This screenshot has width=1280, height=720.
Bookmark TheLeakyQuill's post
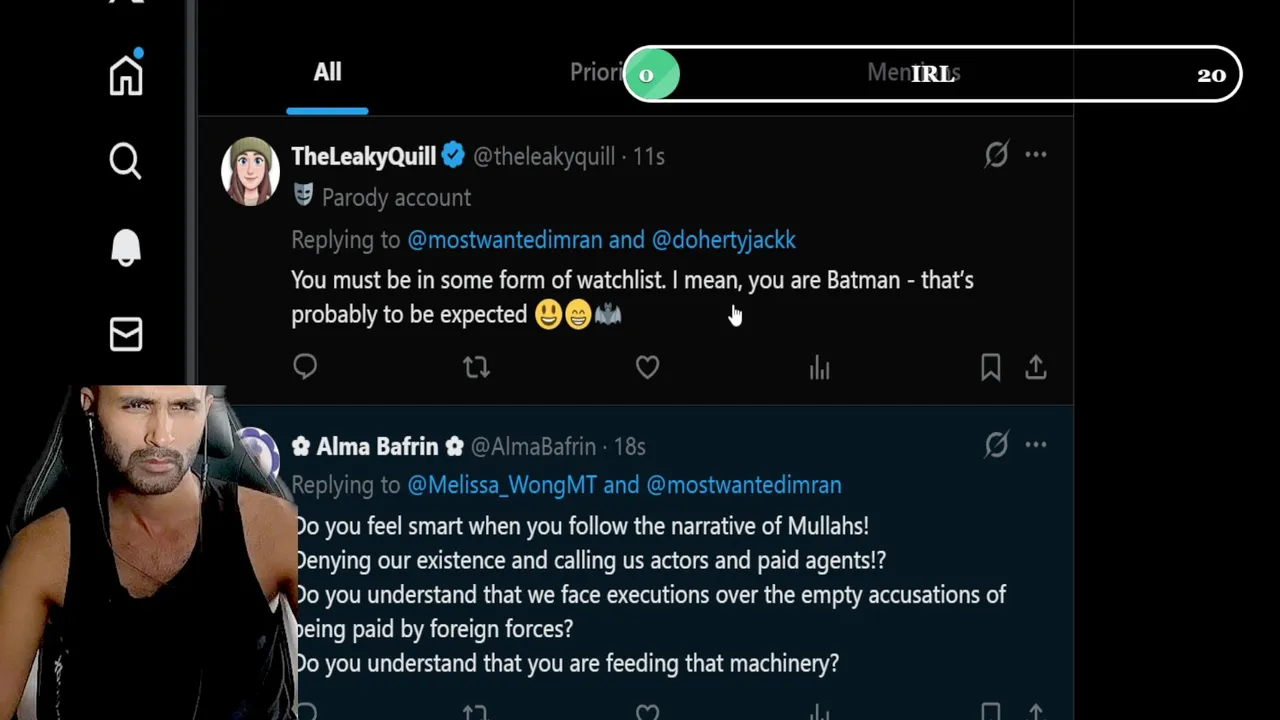(991, 368)
